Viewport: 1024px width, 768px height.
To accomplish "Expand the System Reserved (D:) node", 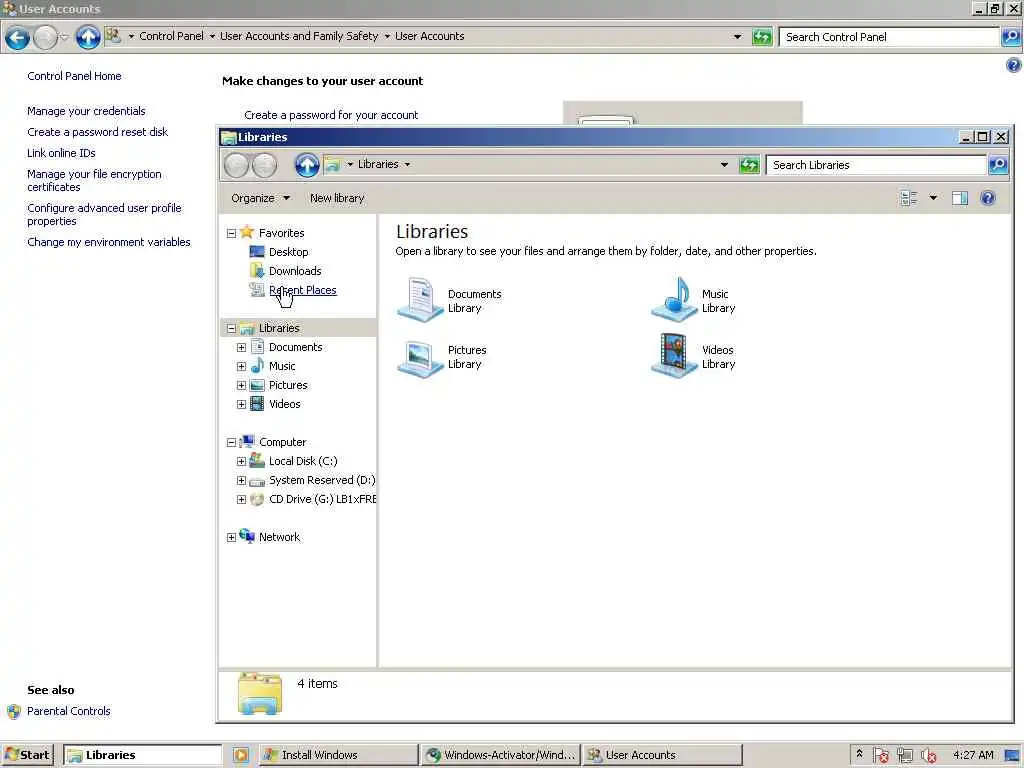I will 241,481.
